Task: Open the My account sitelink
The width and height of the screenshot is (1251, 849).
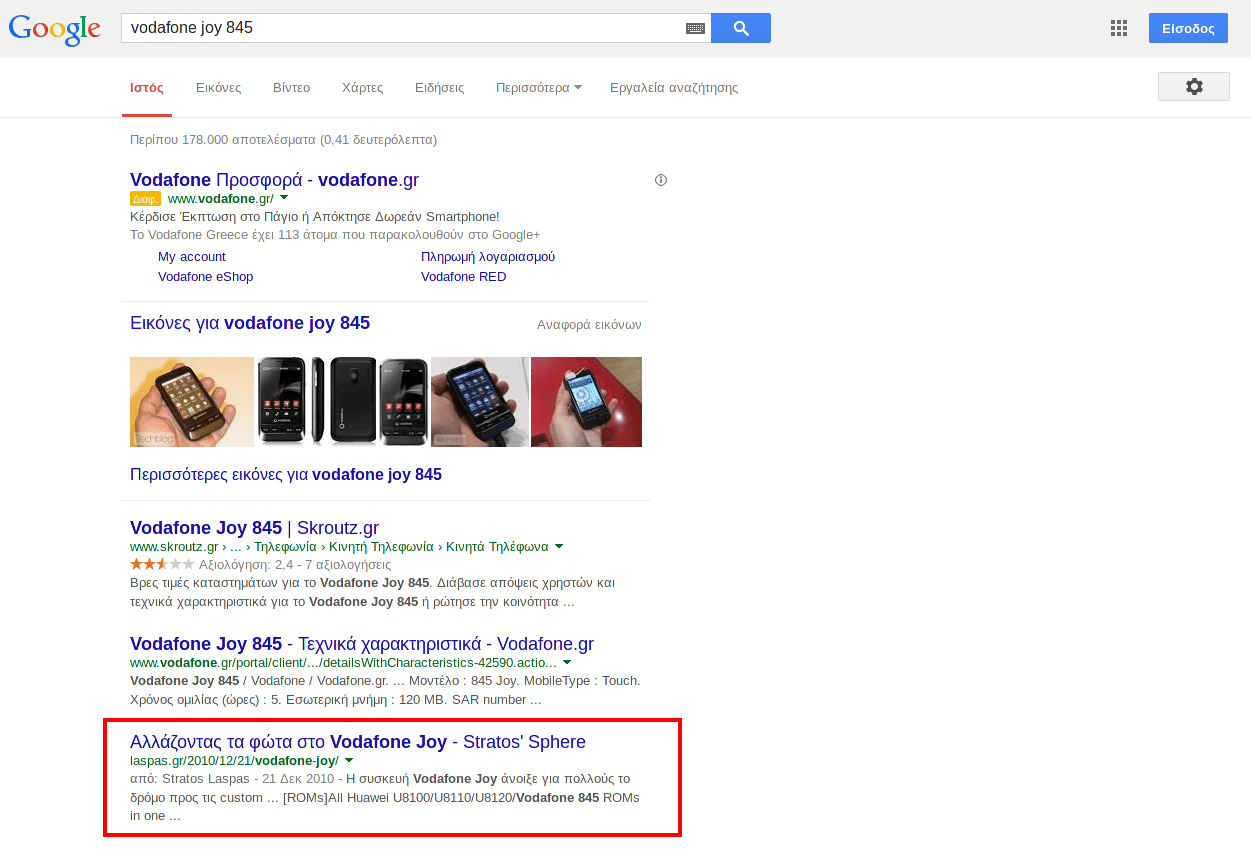Action: (192, 257)
